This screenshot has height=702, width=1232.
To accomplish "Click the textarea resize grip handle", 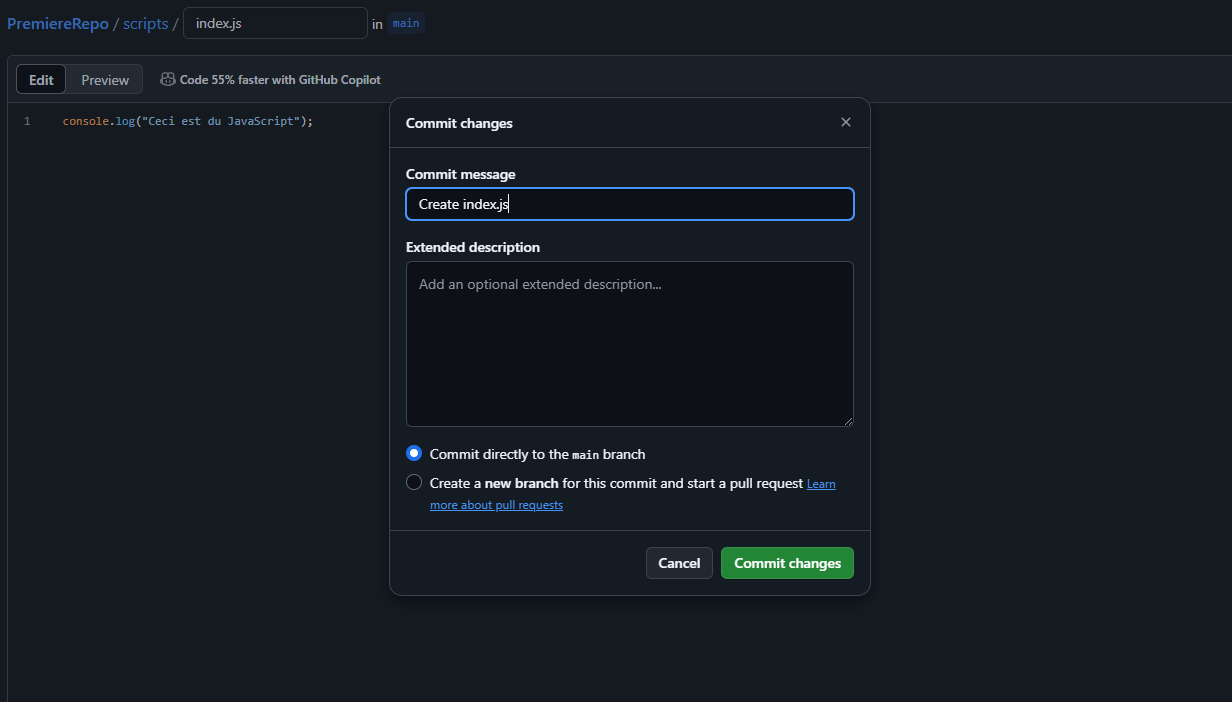I will click(849, 423).
